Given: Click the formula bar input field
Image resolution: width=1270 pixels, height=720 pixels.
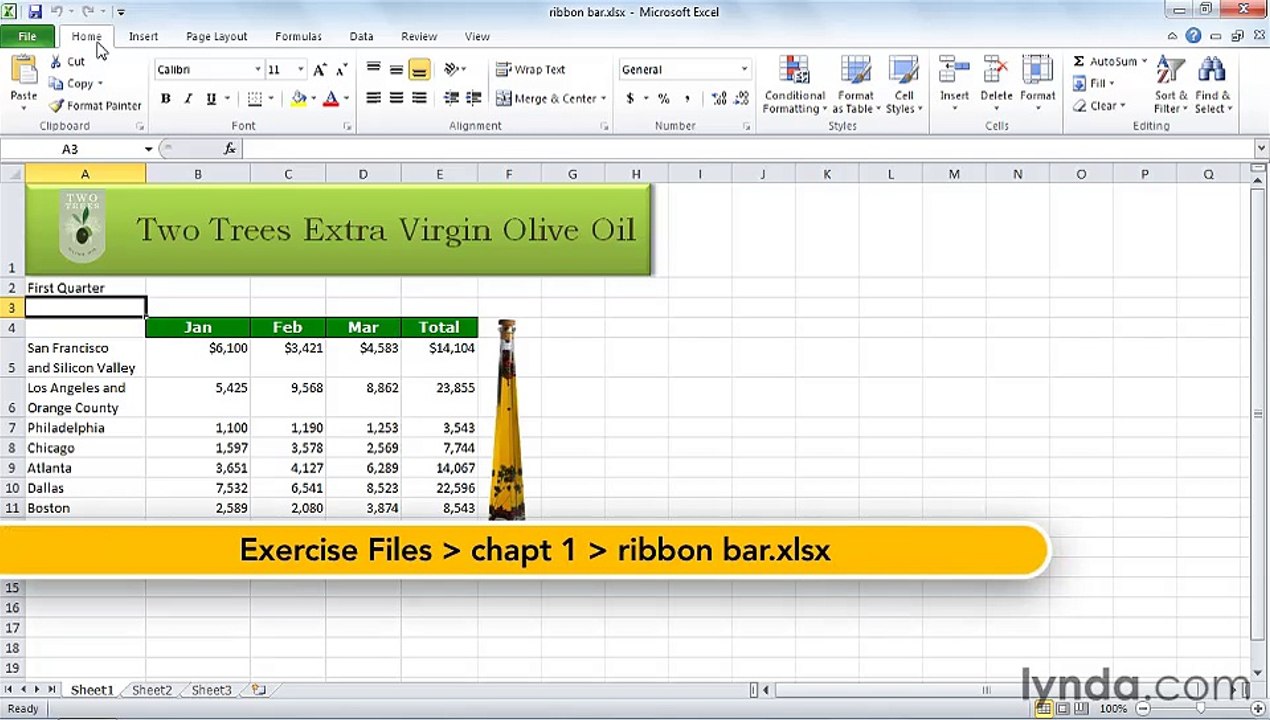Looking at the screenshot, I should (749, 149).
